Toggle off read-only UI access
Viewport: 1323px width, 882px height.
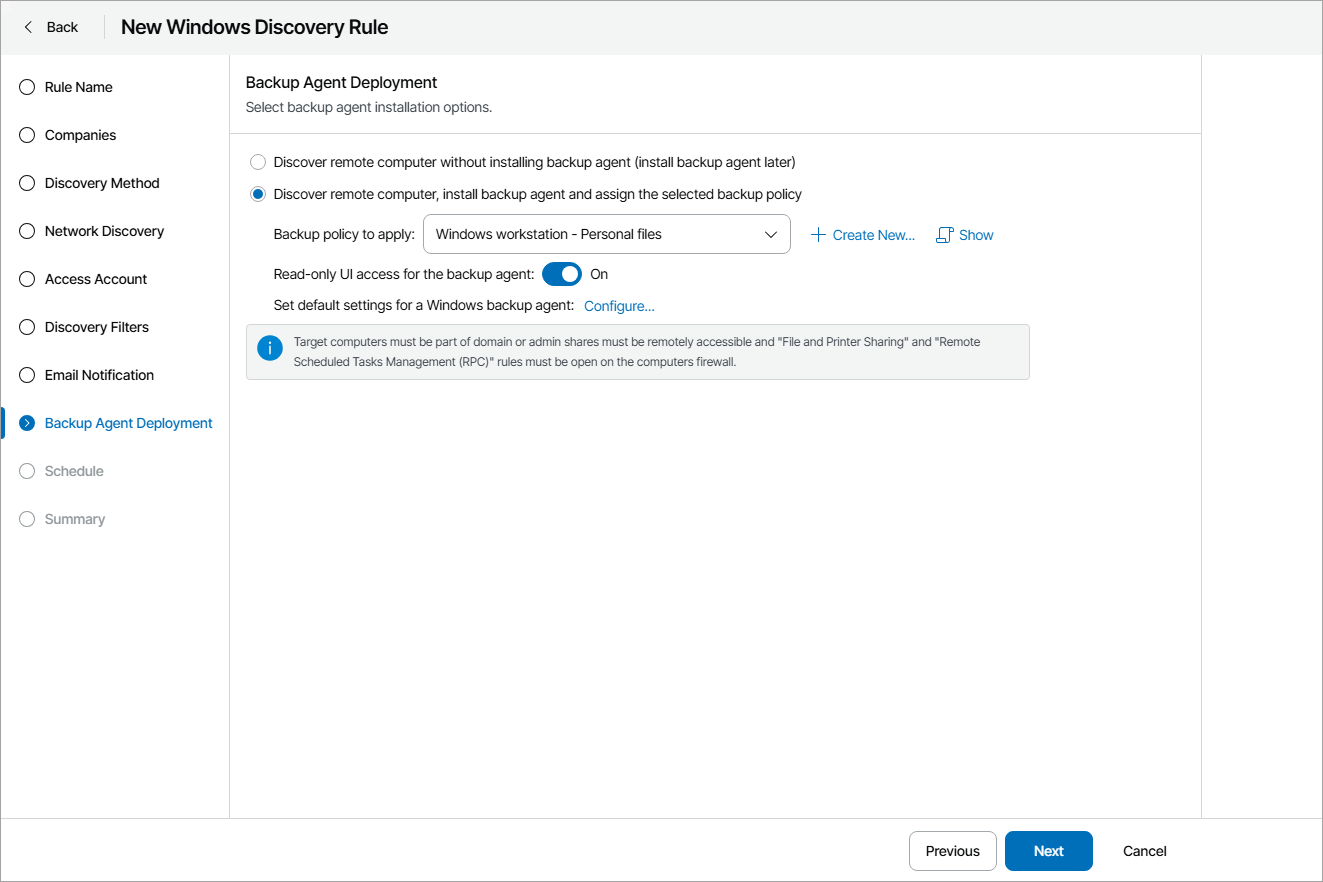(x=561, y=273)
